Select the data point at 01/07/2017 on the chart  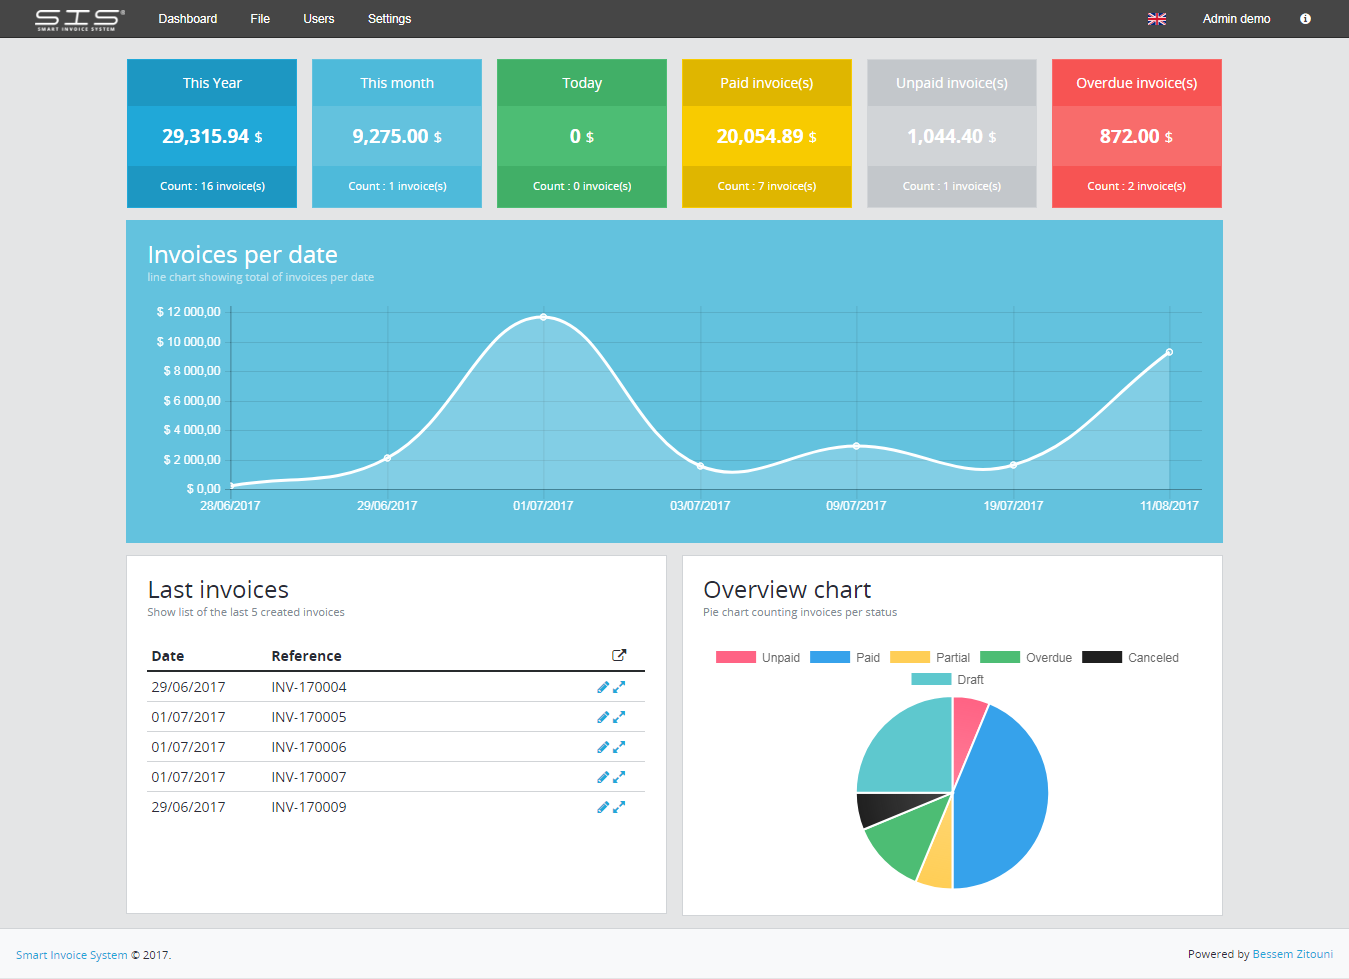543,317
